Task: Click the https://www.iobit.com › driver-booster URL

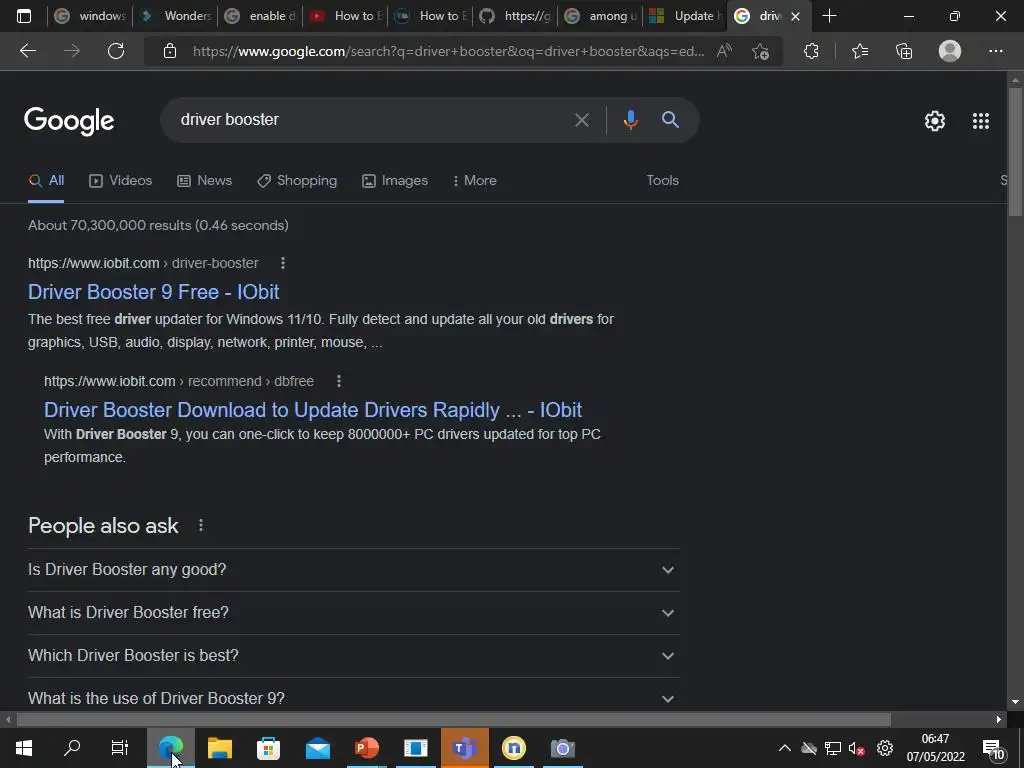Action: [143, 263]
